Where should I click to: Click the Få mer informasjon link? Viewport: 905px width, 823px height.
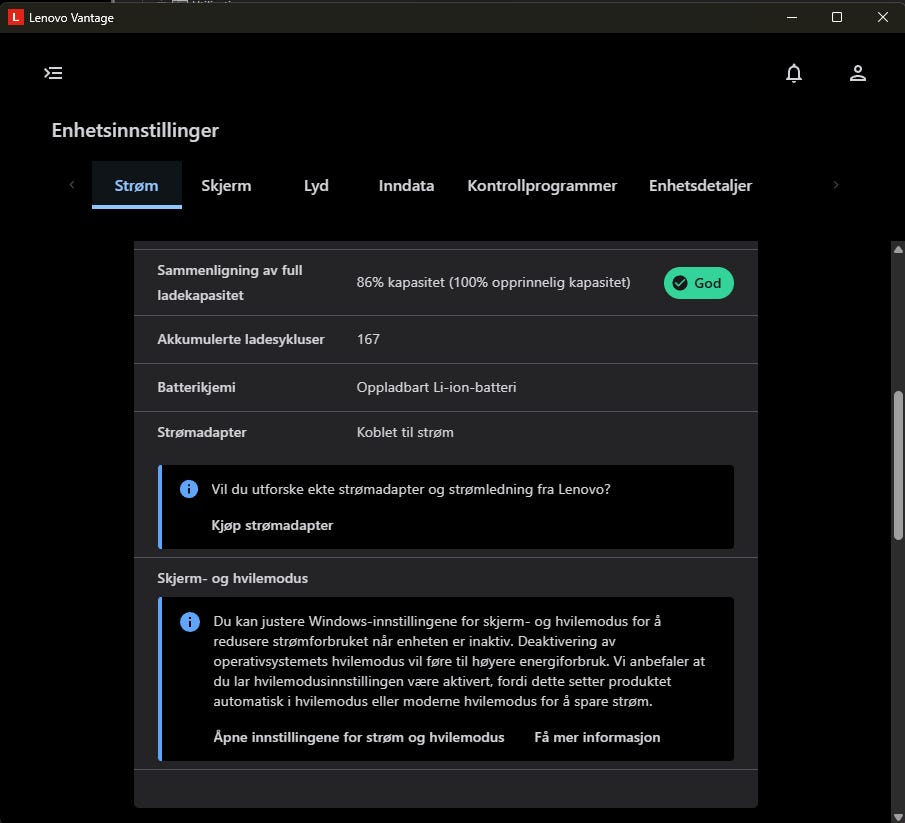click(x=597, y=737)
